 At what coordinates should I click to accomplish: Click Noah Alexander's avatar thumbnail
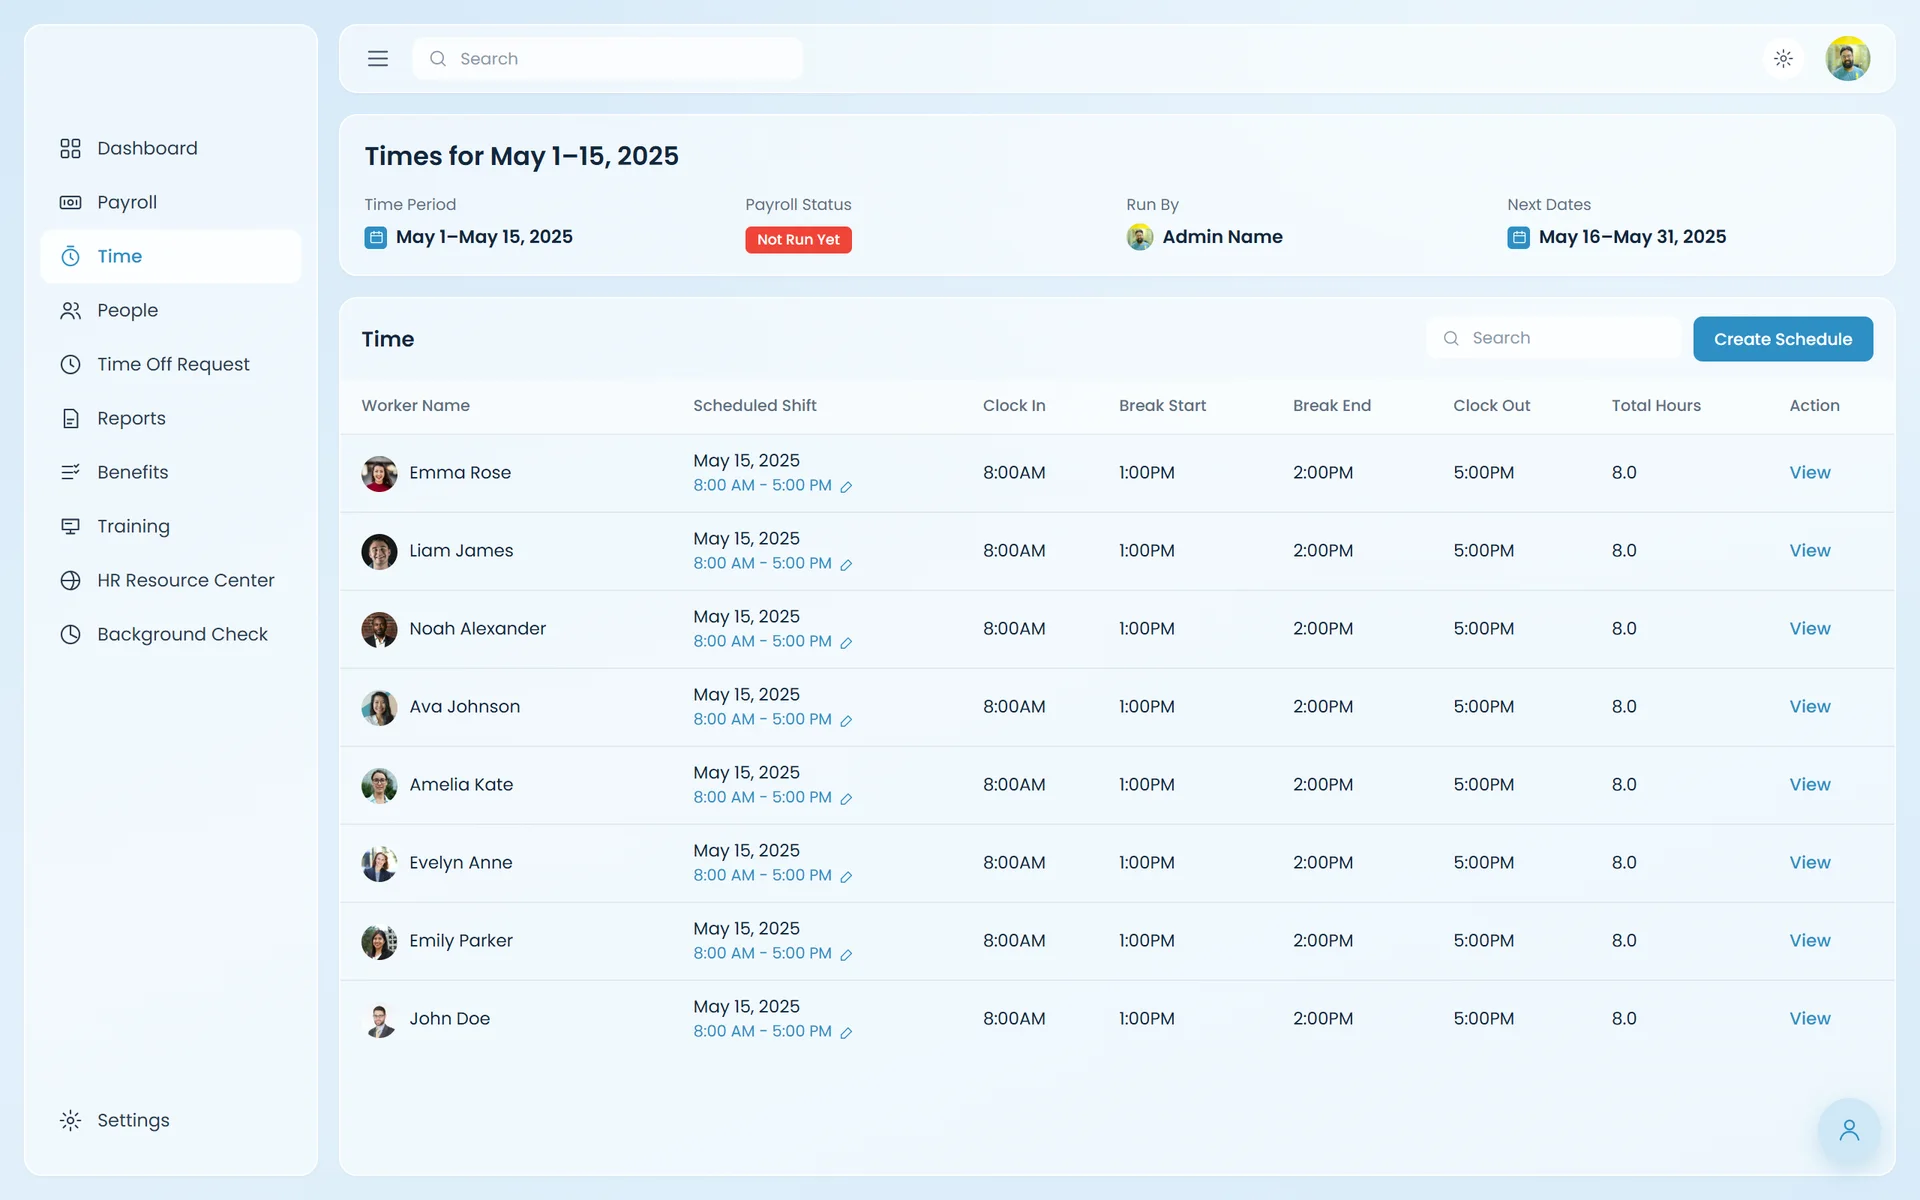[379, 630]
